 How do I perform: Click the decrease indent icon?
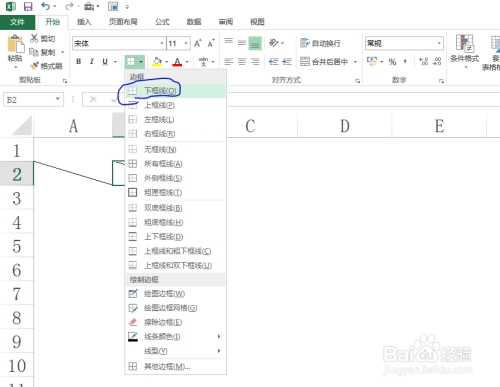[274, 62]
